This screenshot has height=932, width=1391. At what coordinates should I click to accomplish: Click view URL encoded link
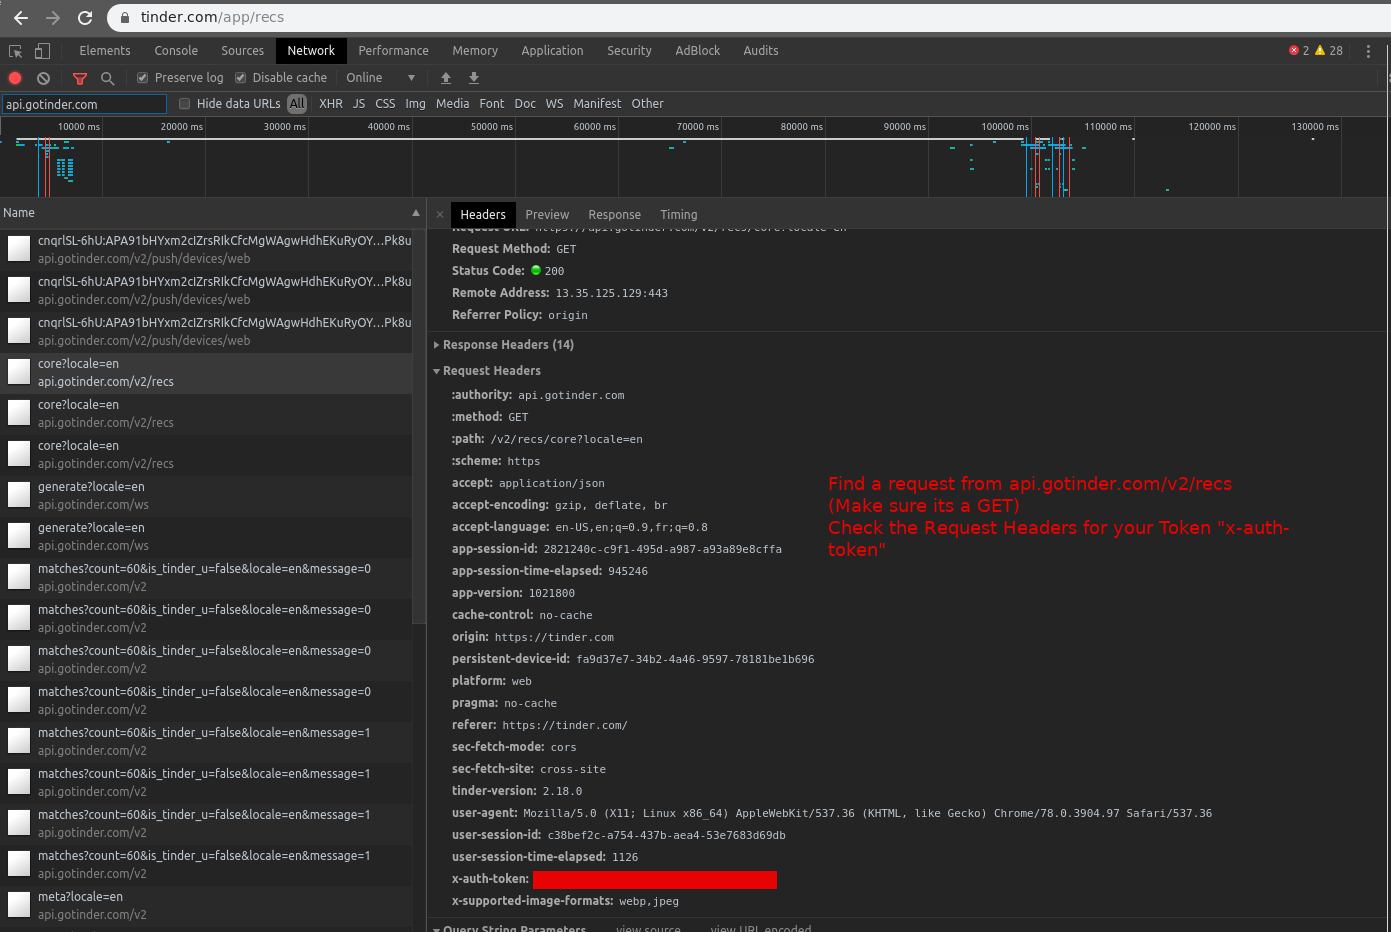pyautogui.click(x=761, y=929)
